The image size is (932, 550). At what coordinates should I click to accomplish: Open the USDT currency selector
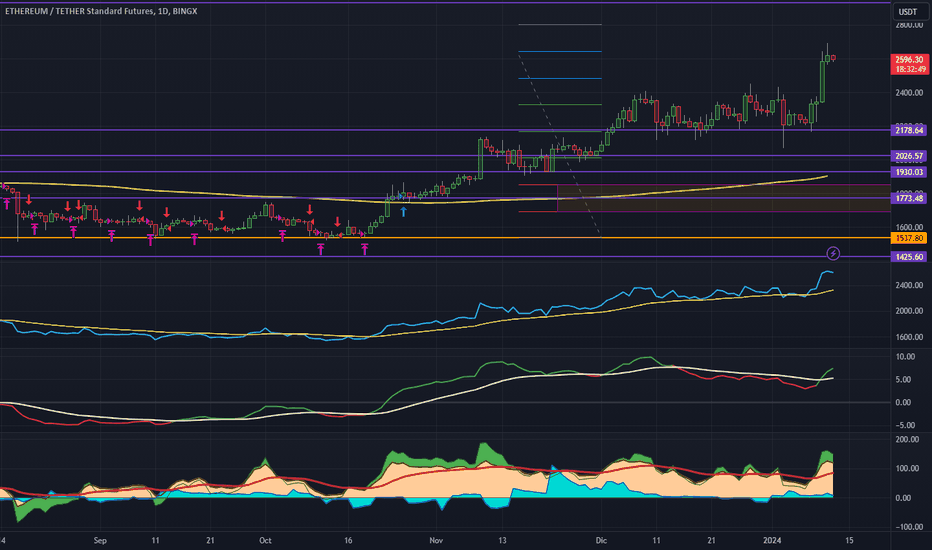pos(908,11)
